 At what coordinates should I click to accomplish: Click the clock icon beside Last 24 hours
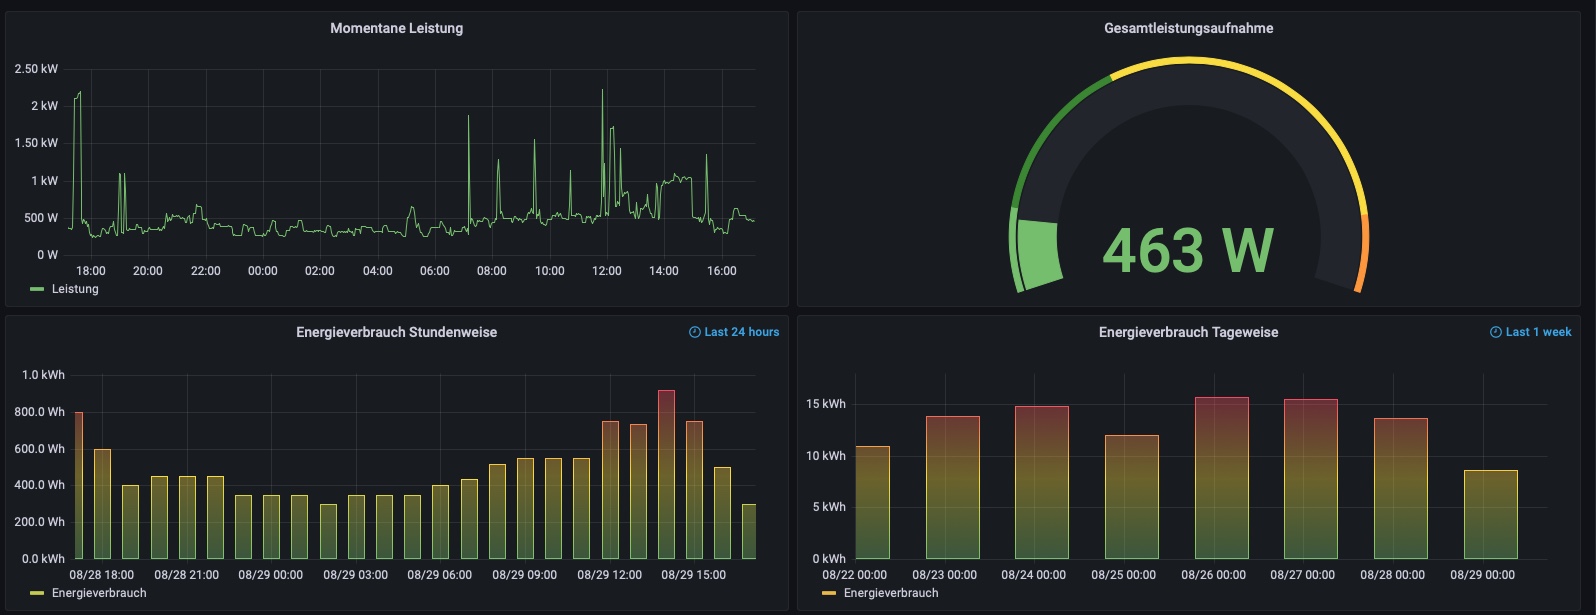[695, 332]
